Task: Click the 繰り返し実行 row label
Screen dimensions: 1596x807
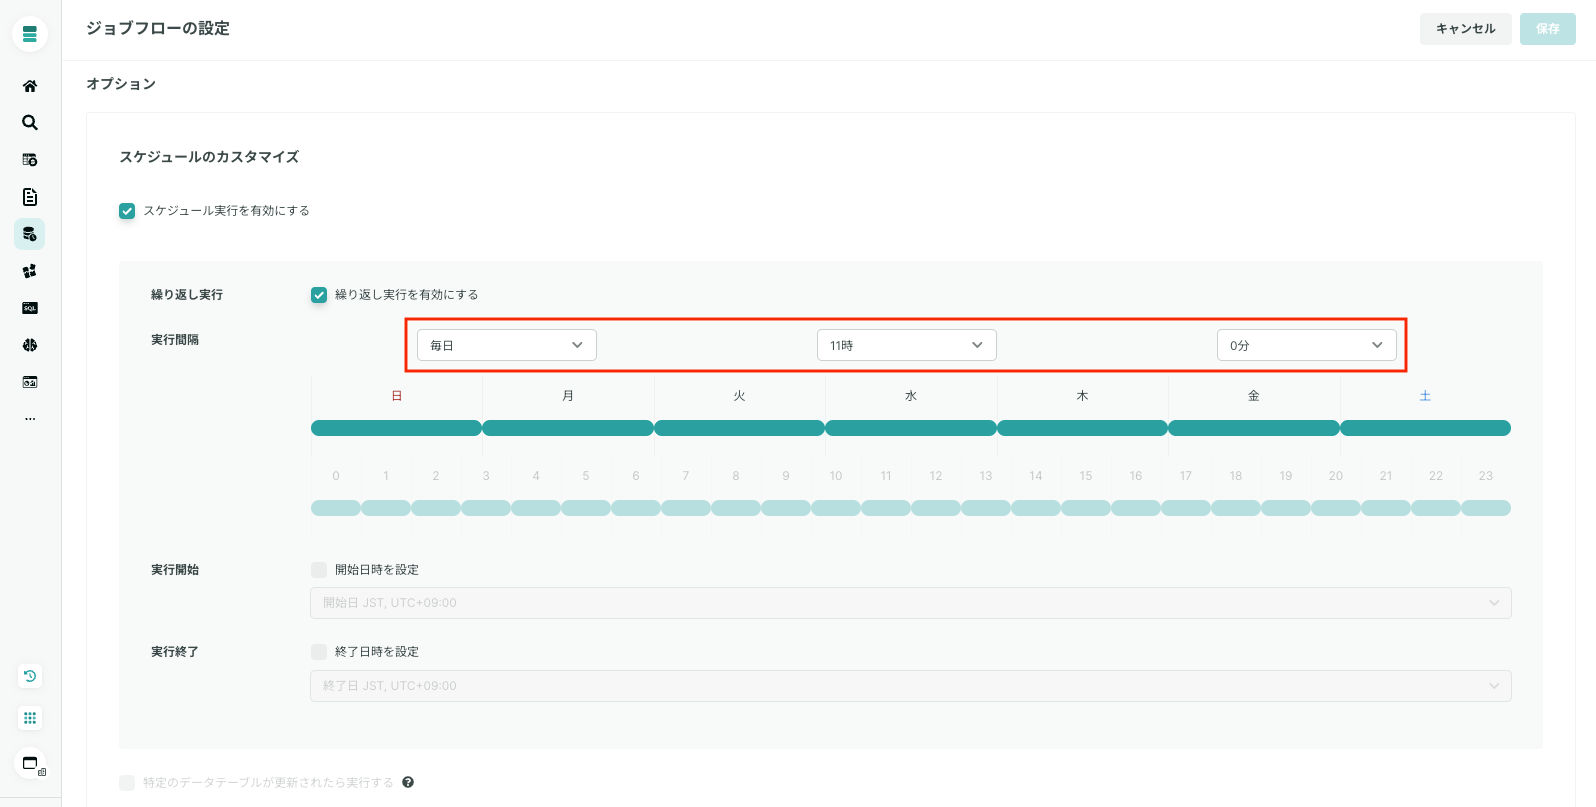Action: 187,295
